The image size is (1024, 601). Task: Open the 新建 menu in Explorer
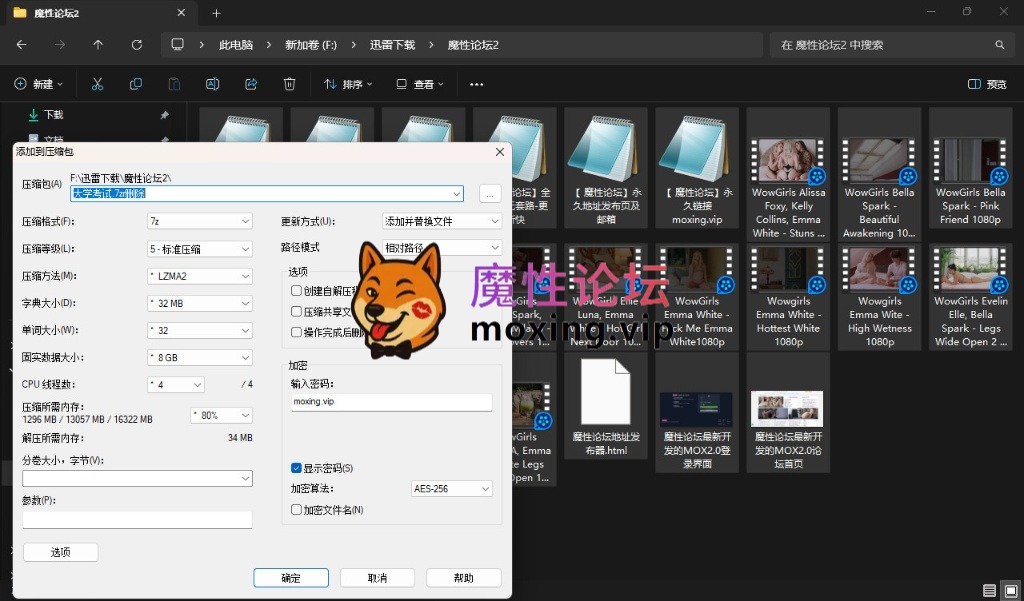[x=39, y=84]
